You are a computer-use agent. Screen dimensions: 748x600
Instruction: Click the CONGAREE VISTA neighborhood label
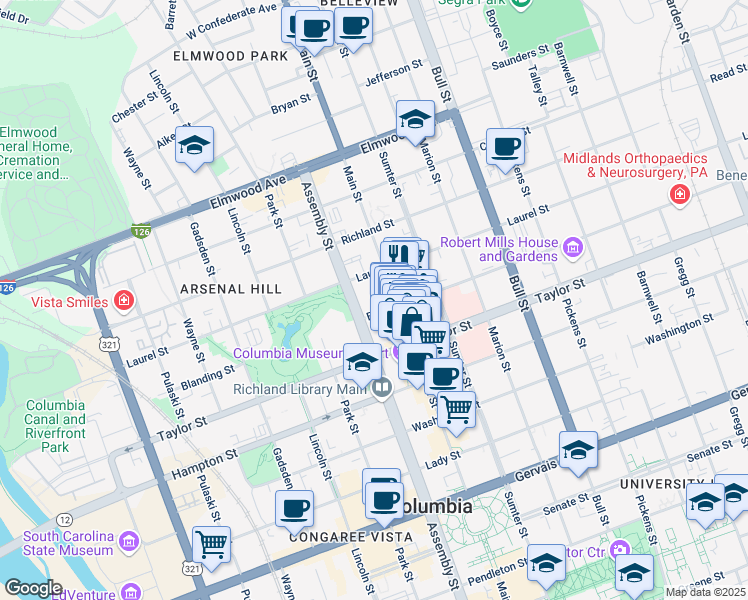351,538
